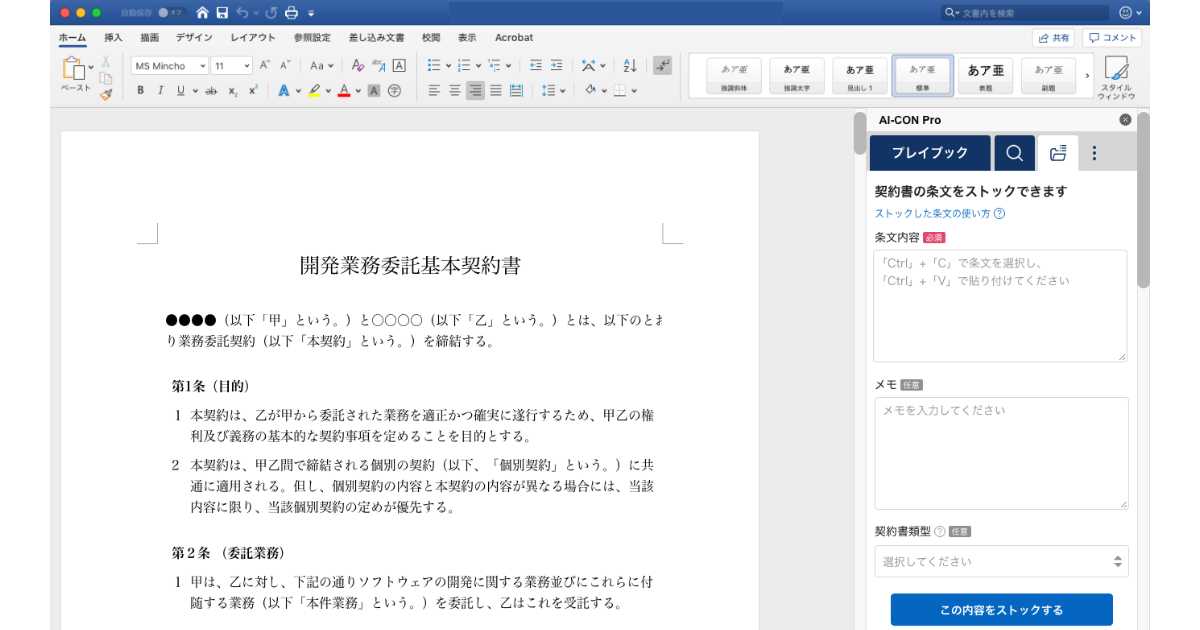Screen dimensions: 1200x630
Task: Apply the 見出し 1 style
Action: [x=860, y=76]
